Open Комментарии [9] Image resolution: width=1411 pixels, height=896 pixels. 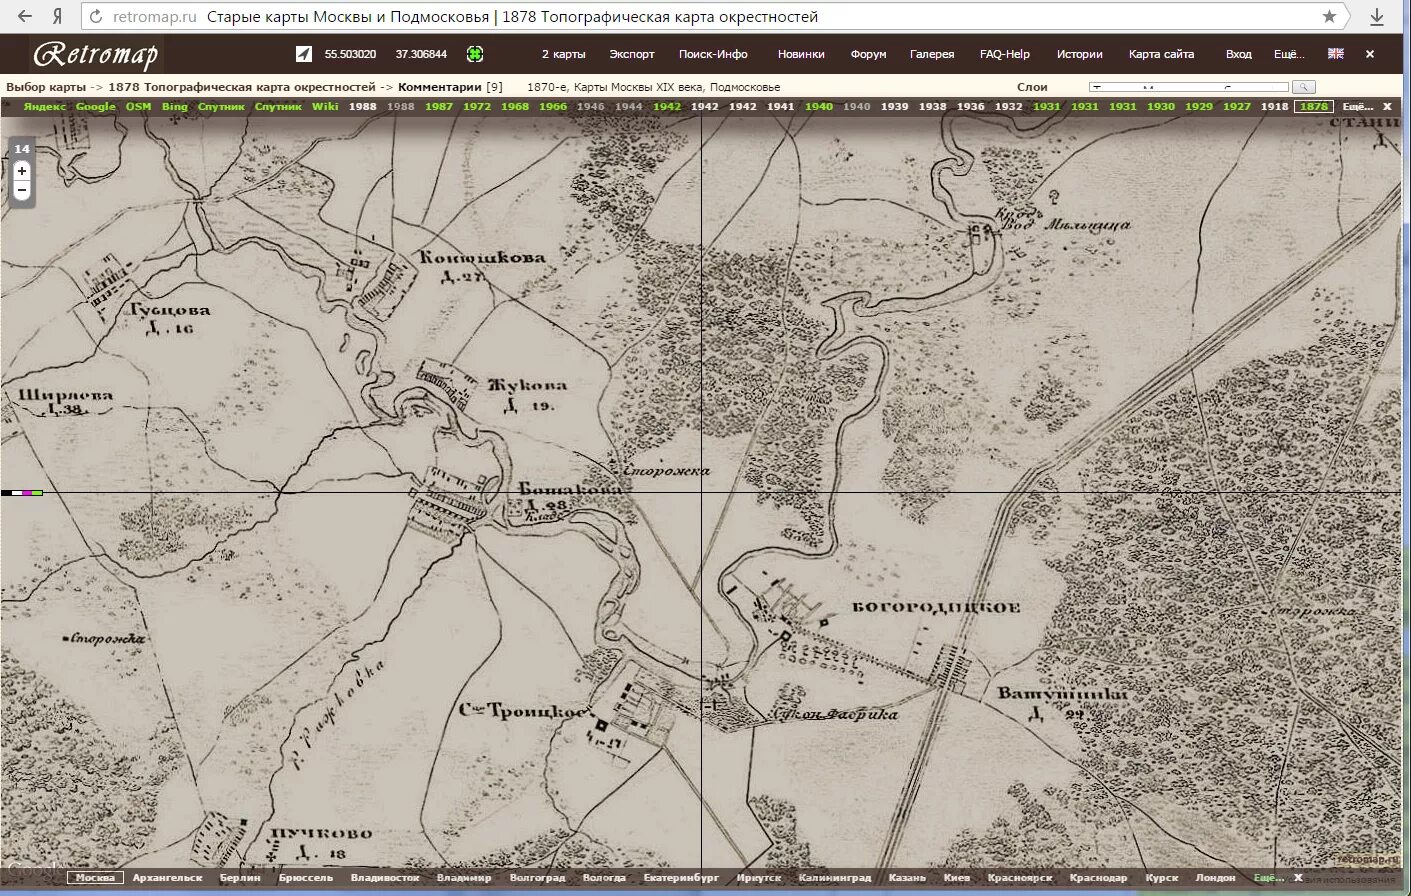(450, 87)
